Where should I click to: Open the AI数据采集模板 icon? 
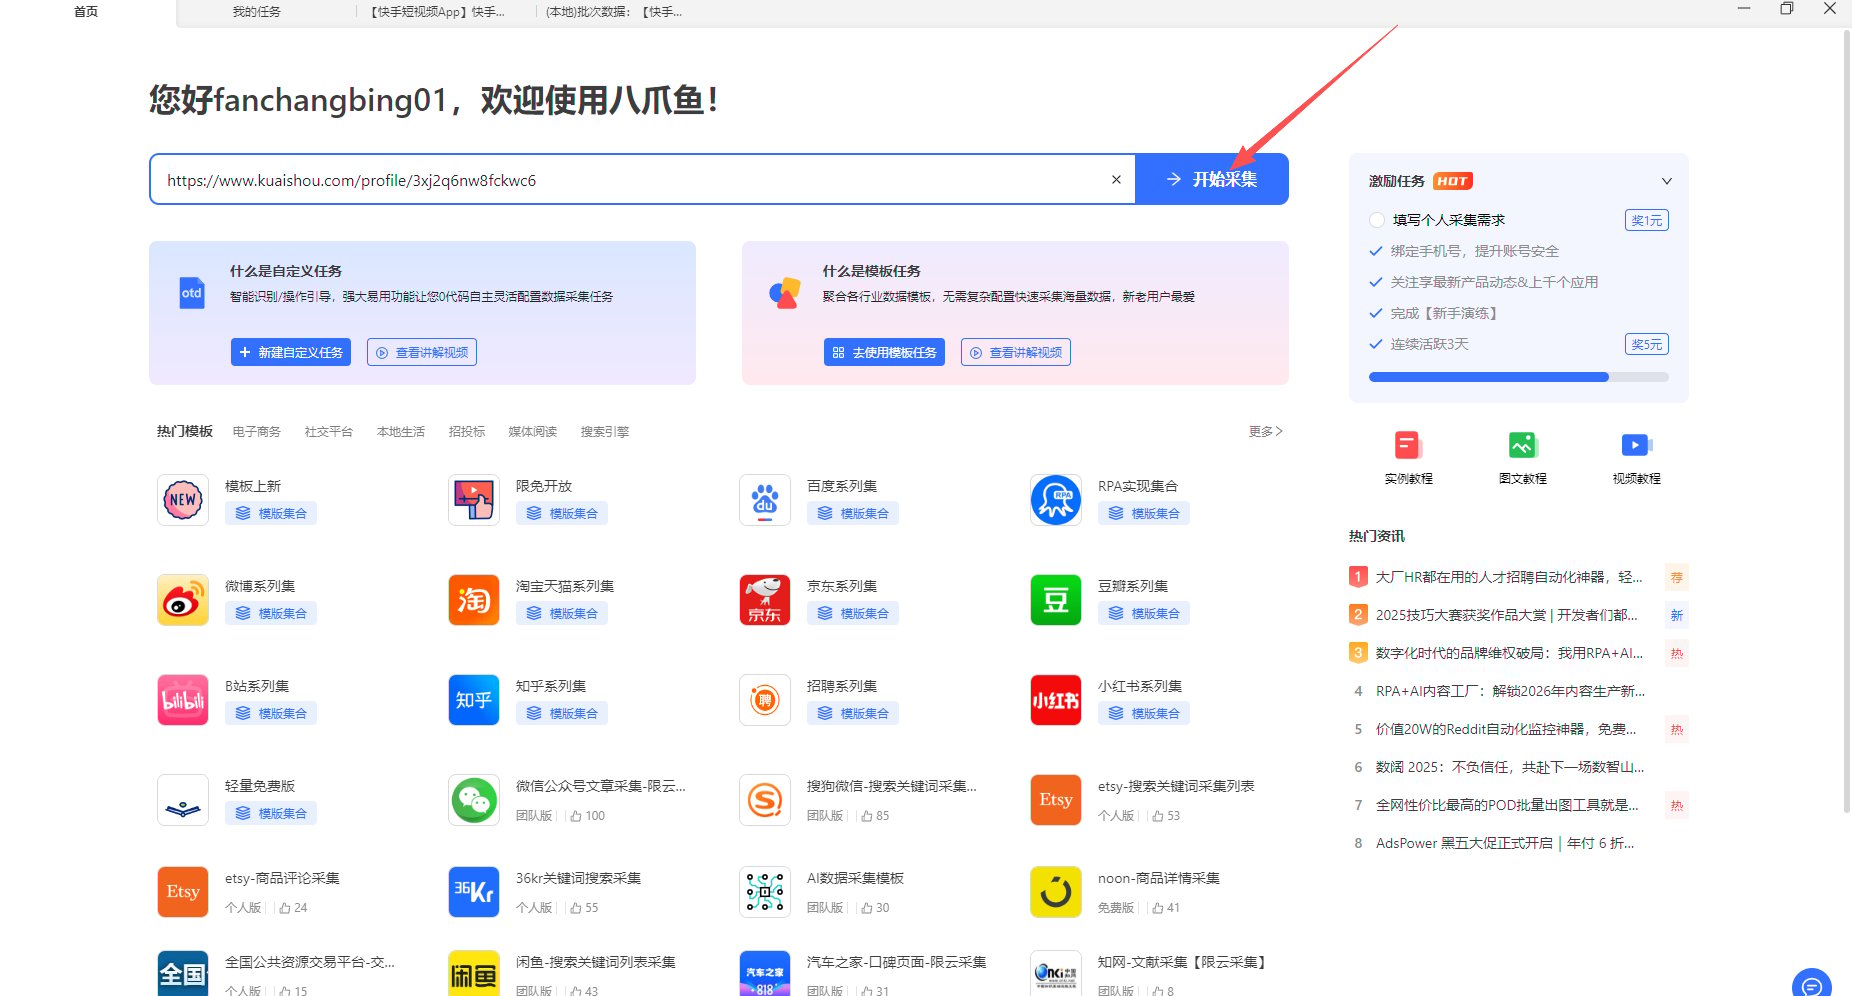tap(765, 892)
